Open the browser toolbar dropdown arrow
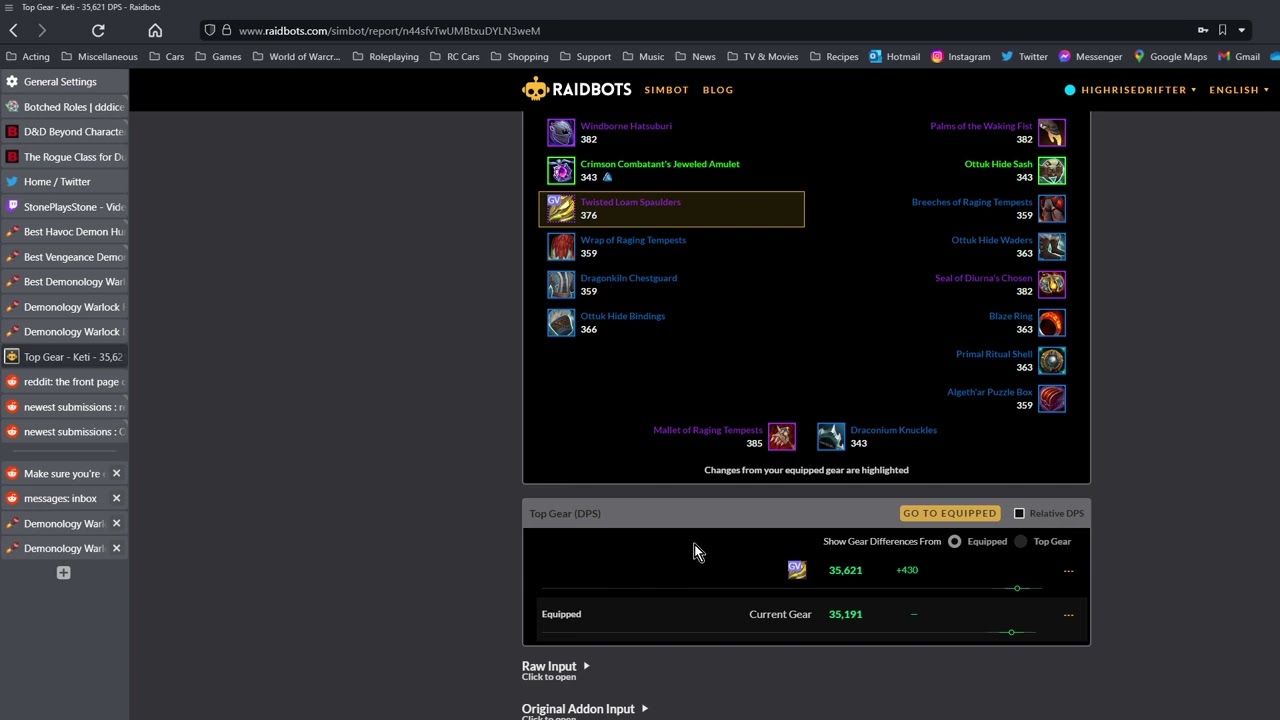The width and height of the screenshot is (1280, 720). tap(1242, 30)
